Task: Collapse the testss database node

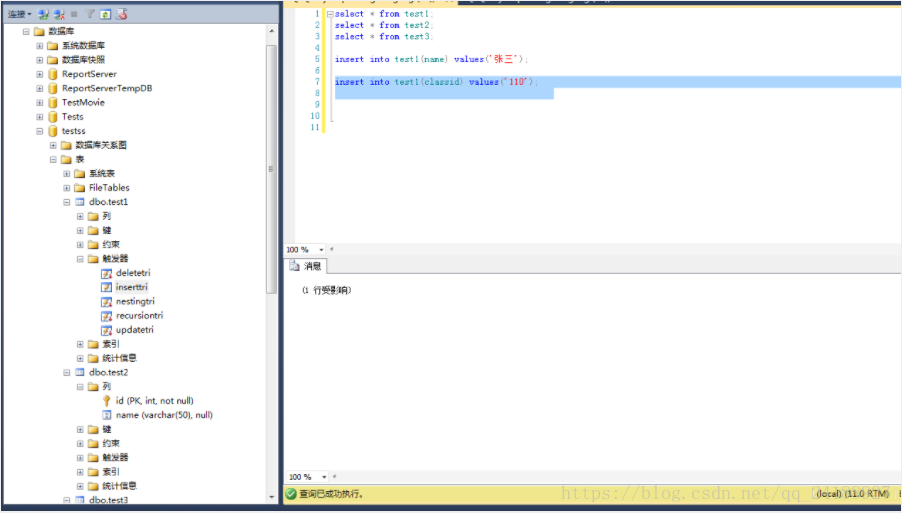Action: 40,131
